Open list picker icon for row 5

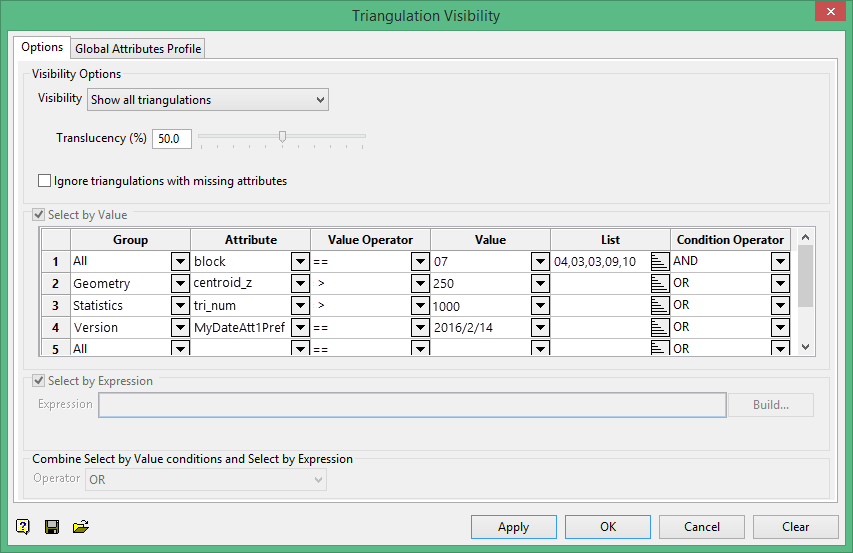660,348
